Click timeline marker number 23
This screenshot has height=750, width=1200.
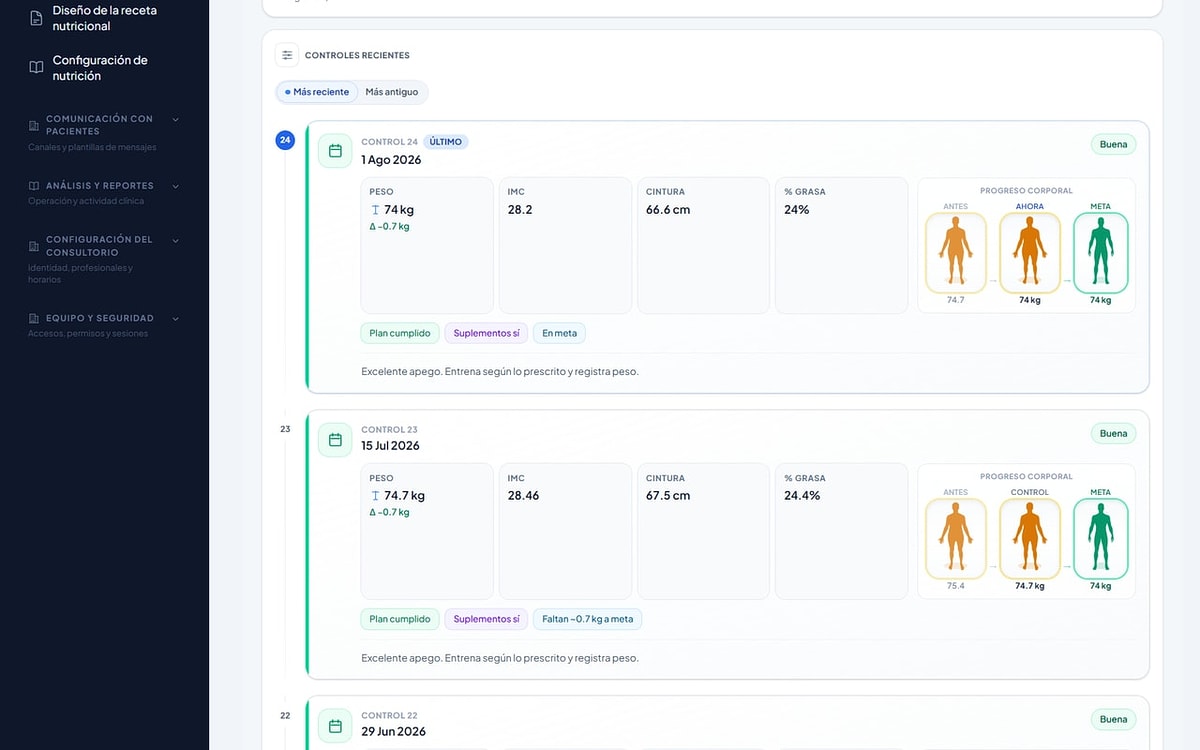(285, 429)
